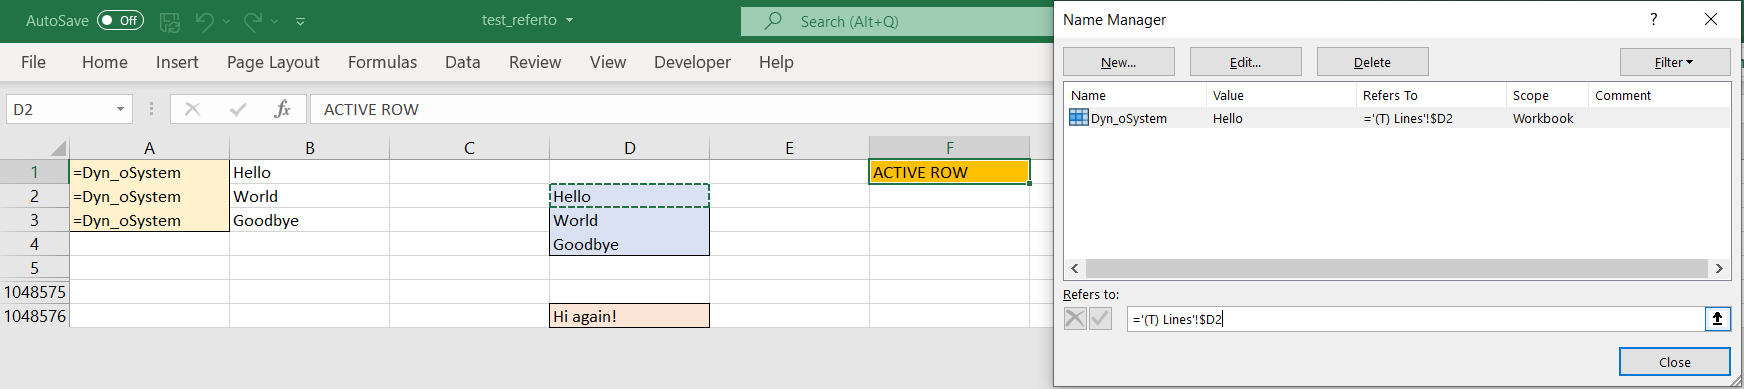Viewport: 1744px width, 389px height.
Task: Select the Dyn_oSystem name row
Action: (1397, 118)
